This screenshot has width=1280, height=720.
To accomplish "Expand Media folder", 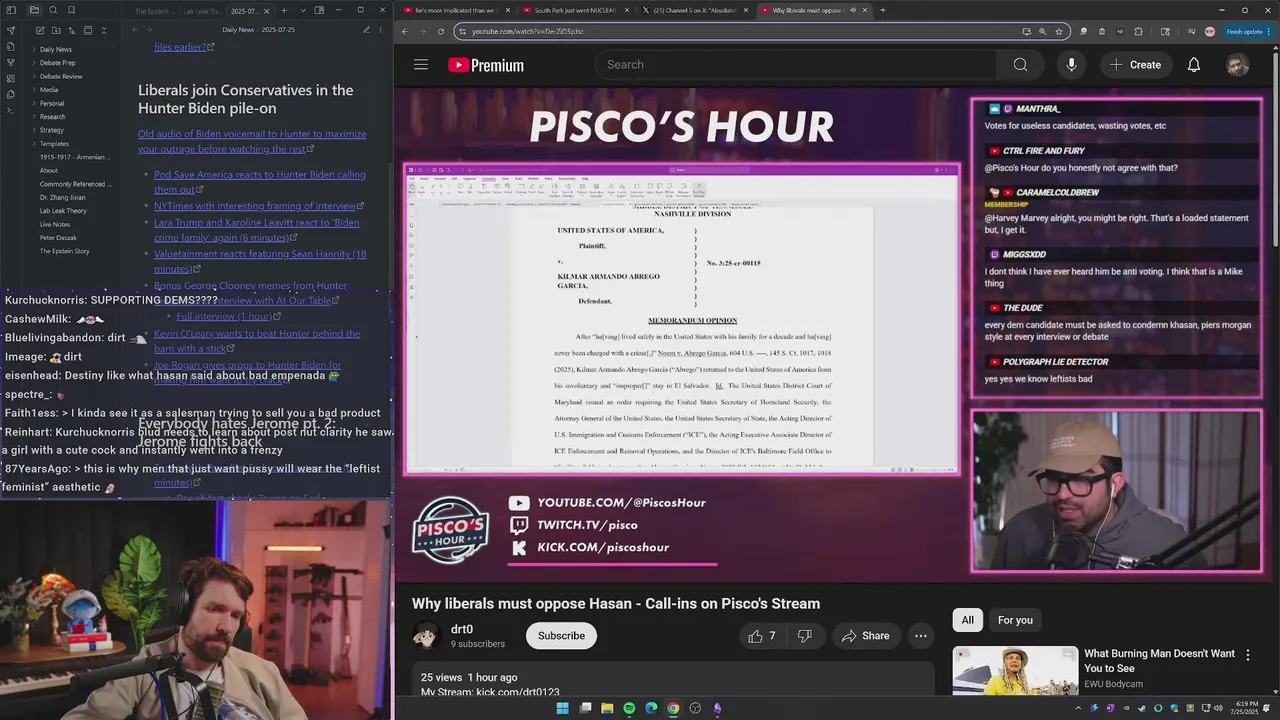I will pos(48,90).
